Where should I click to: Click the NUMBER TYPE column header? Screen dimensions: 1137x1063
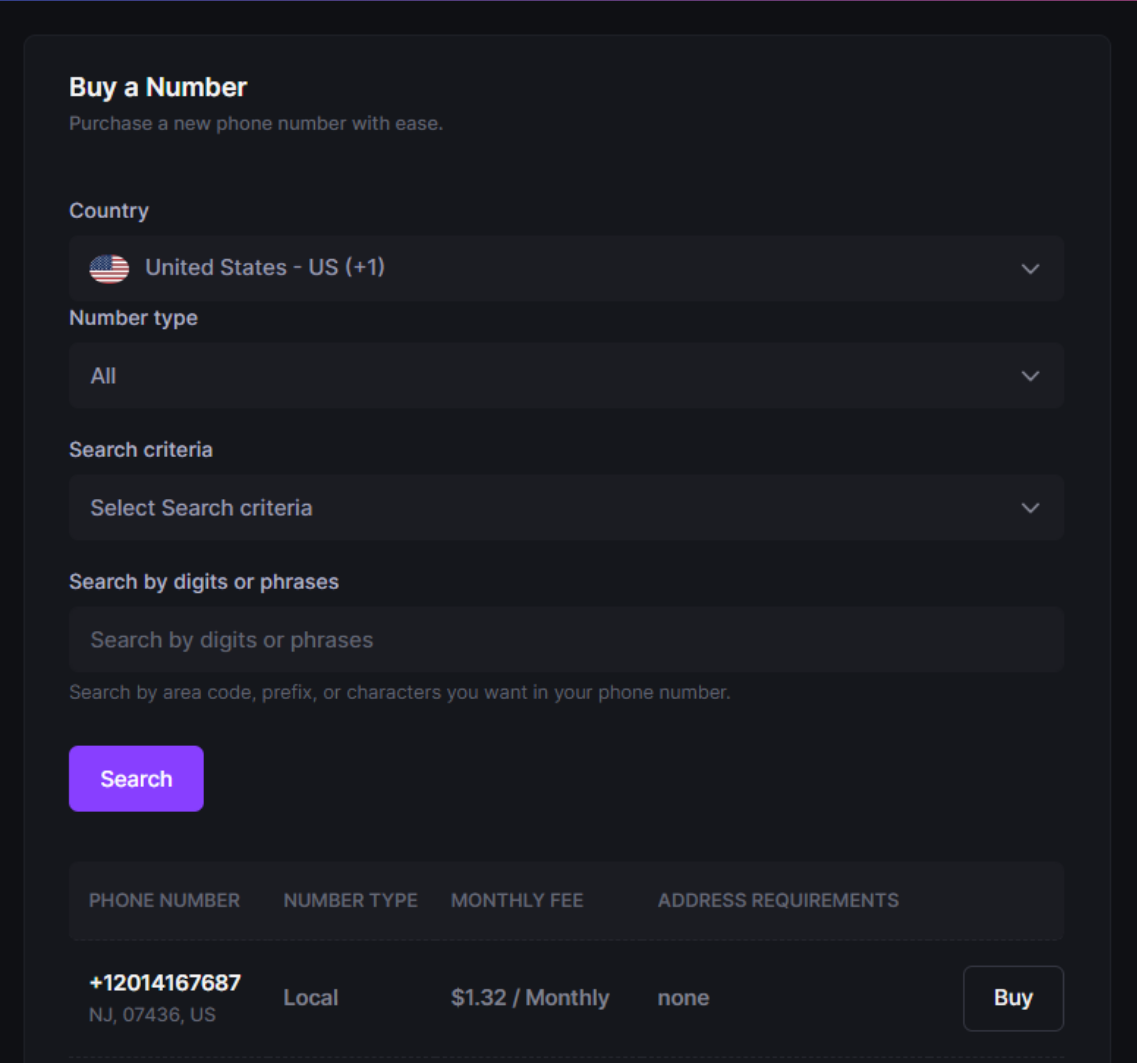coord(350,901)
